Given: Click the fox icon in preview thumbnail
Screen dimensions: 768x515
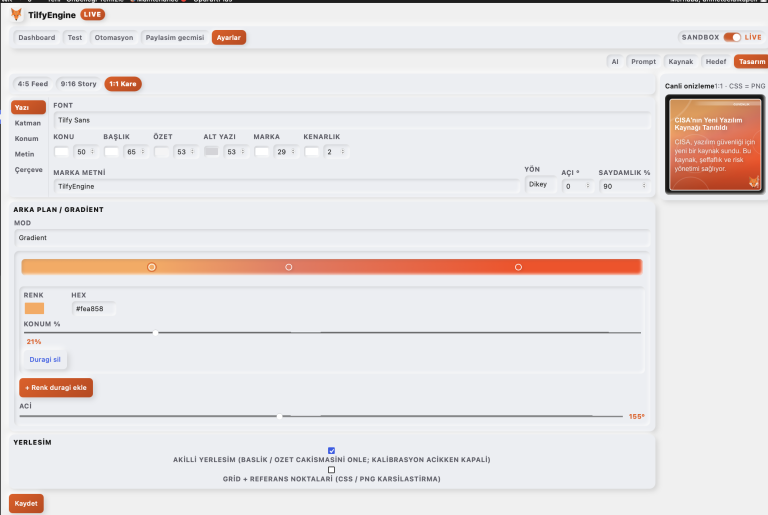Looking at the screenshot, I should coord(754,182).
